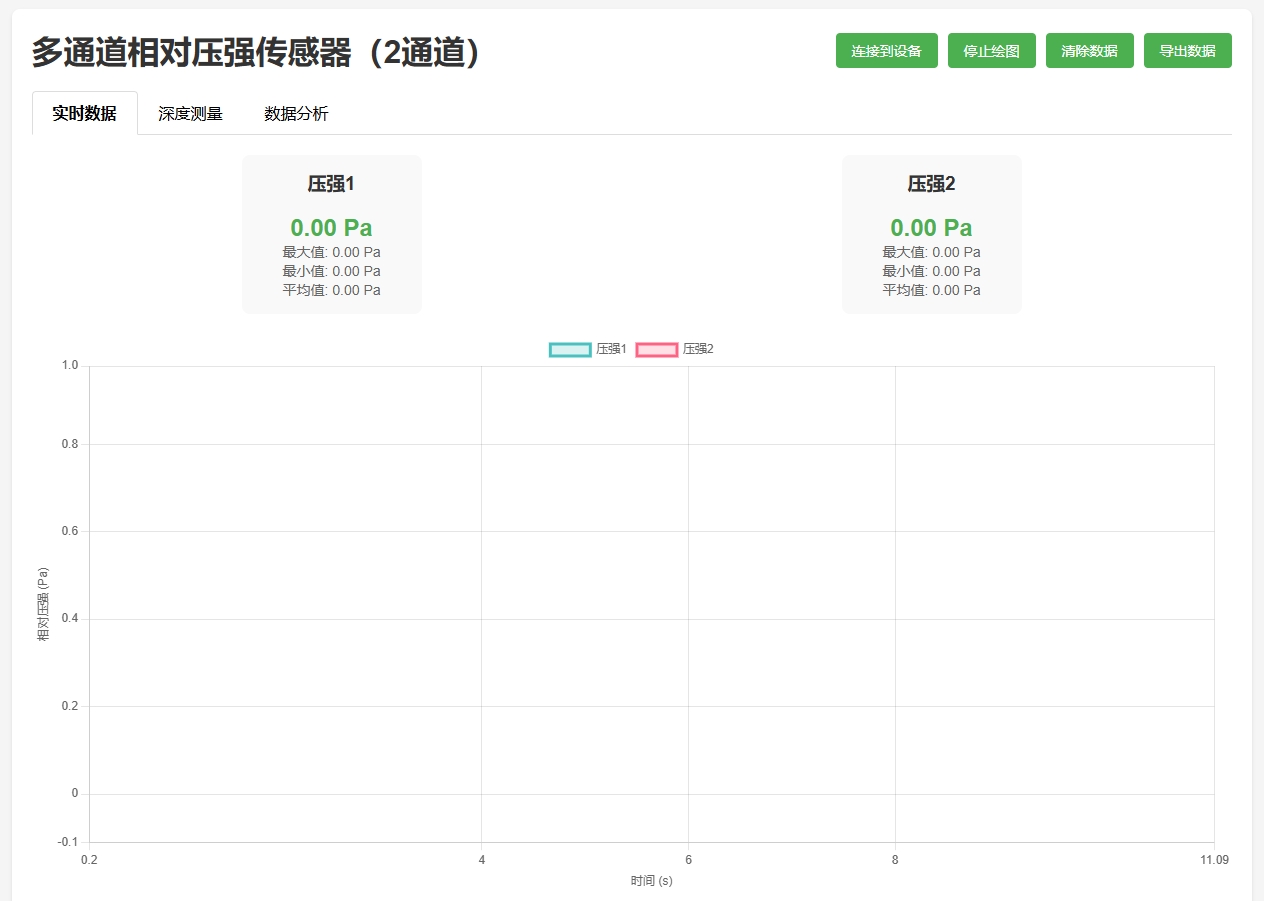Click the 平均值 stat under 压强2

(x=931, y=290)
